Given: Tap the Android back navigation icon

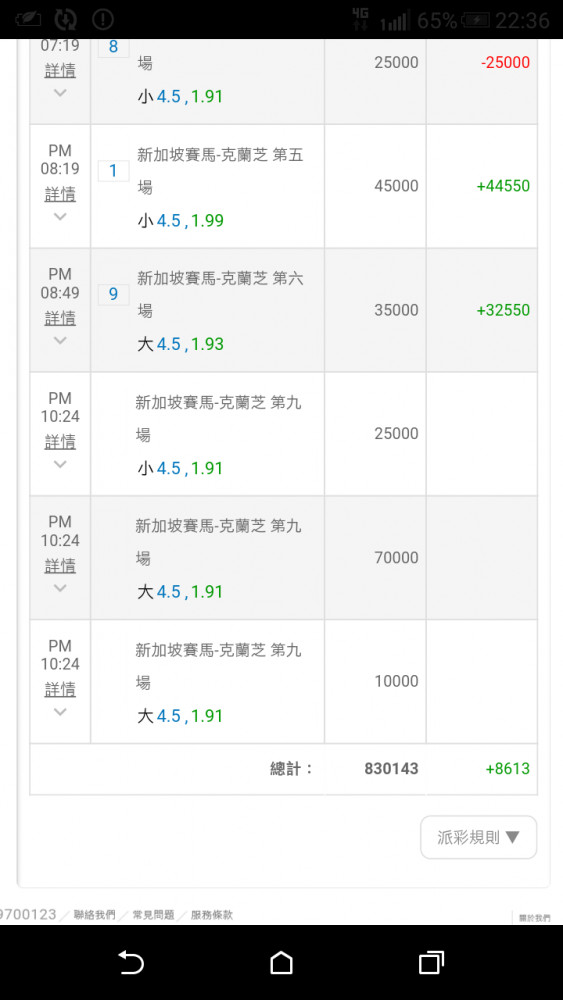Looking at the screenshot, I should pos(131,962).
